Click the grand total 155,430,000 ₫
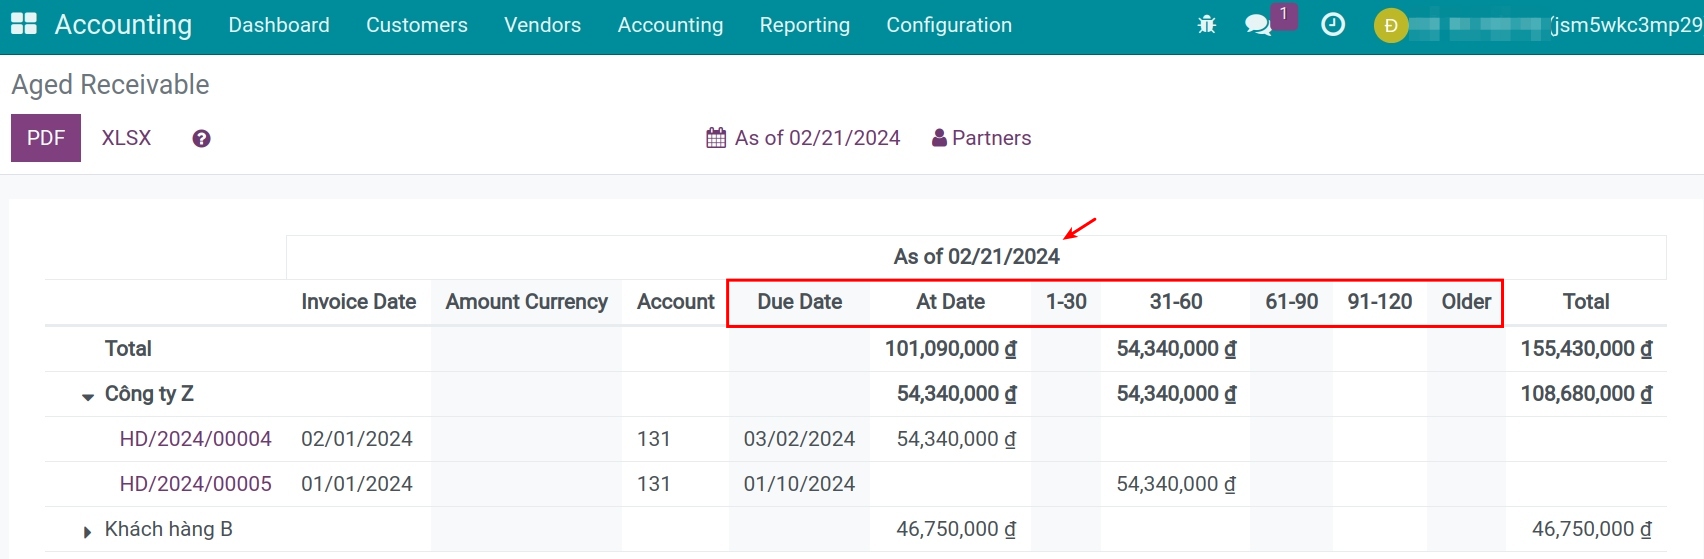This screenshot has width=1704, height=559. (1587, 349)
